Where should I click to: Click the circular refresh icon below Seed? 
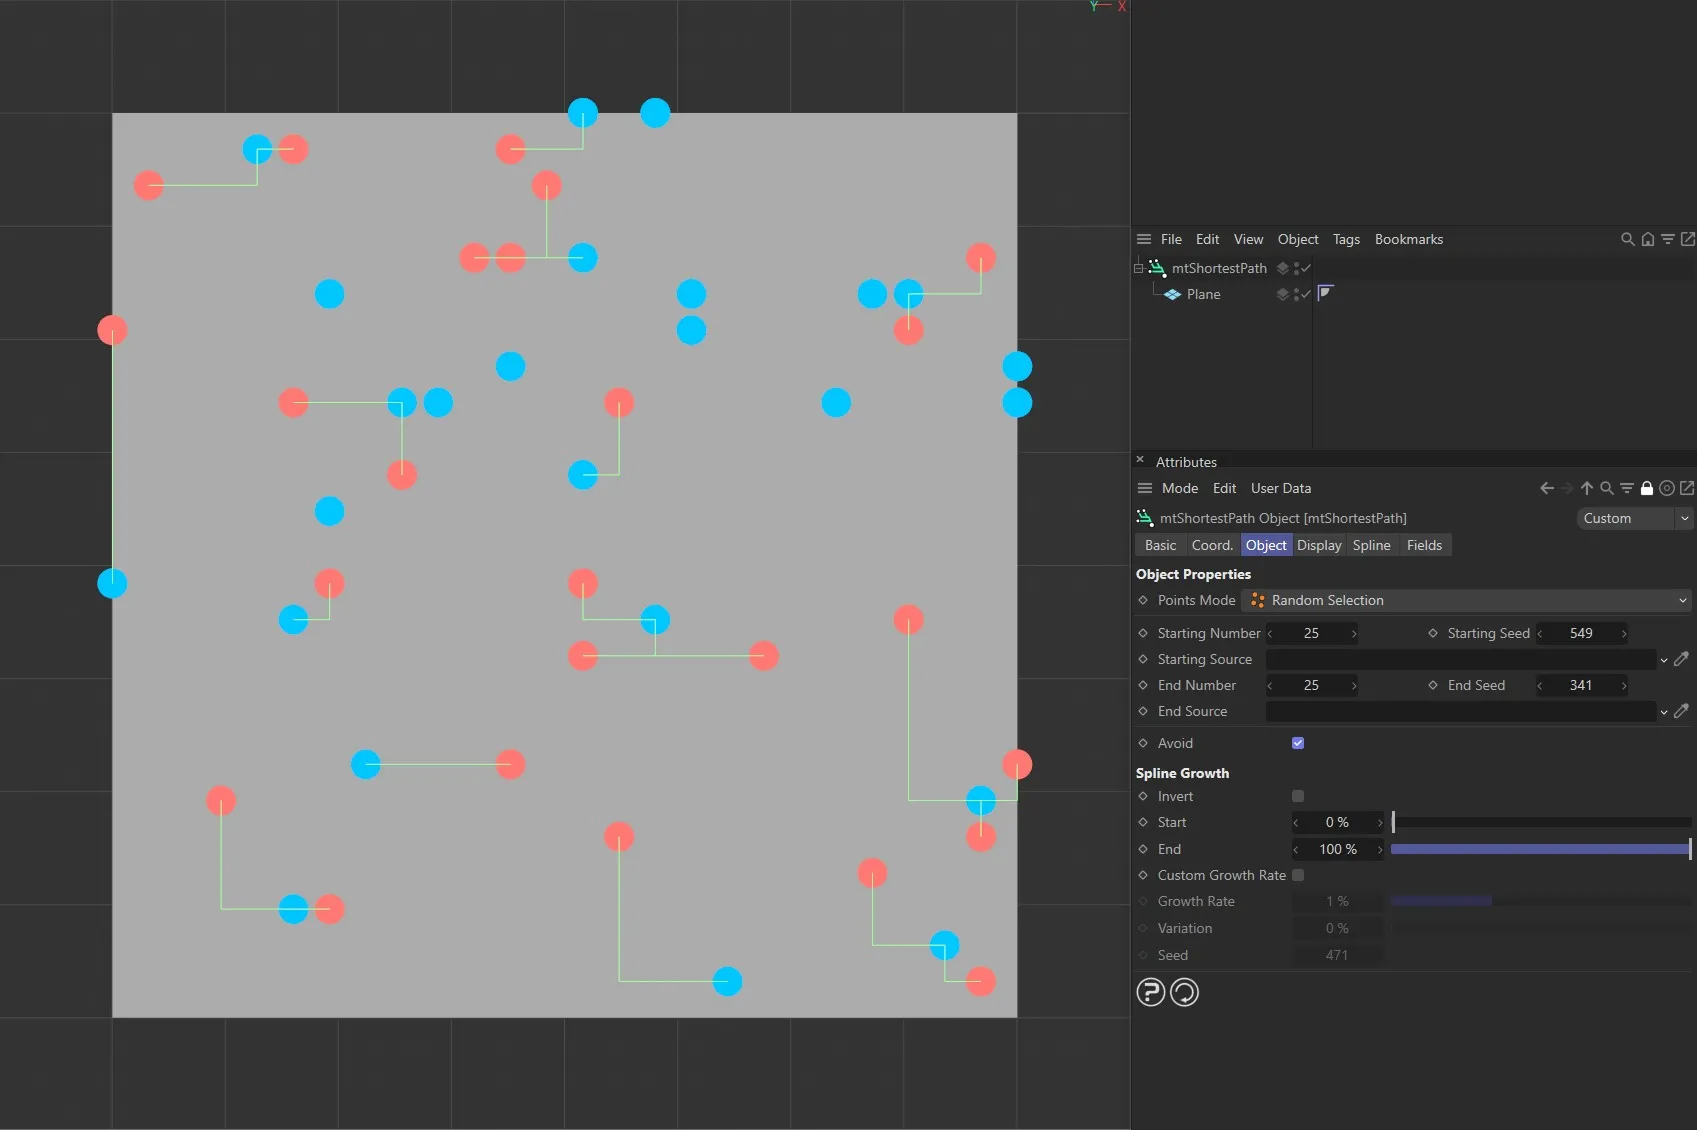pyautogui.click(x=1184, y=992)
